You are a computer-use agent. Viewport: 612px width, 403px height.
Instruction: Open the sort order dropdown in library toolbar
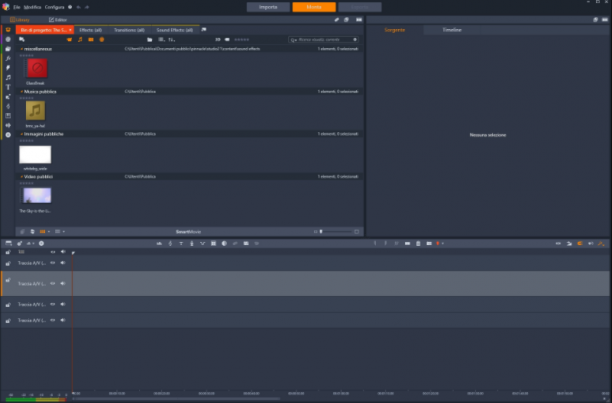click(171, 39)
